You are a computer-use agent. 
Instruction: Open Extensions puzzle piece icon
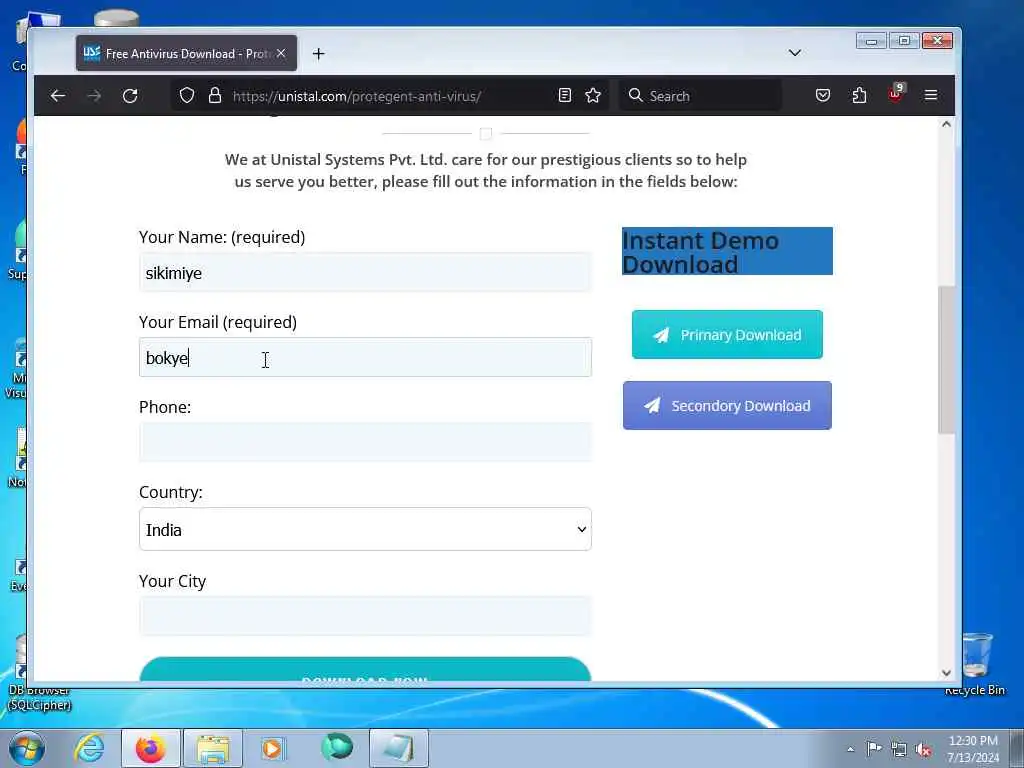click(x=859, y=96)
